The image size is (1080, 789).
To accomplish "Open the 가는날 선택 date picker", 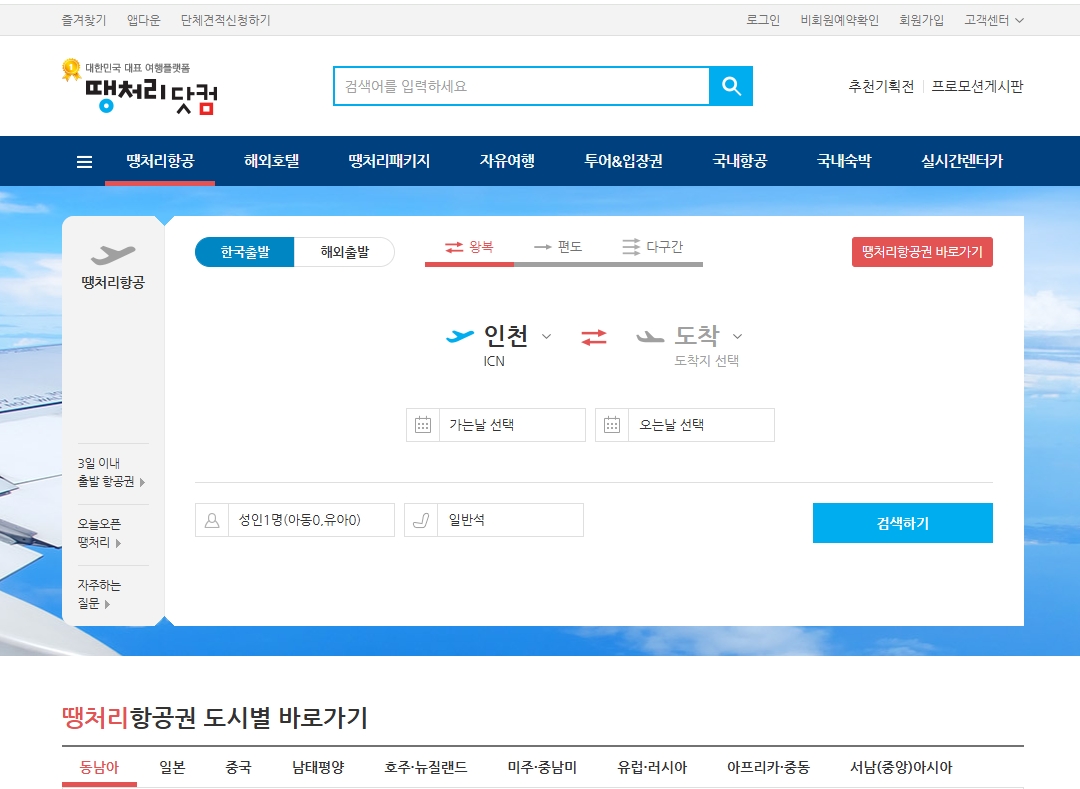I will pos(496,425).
